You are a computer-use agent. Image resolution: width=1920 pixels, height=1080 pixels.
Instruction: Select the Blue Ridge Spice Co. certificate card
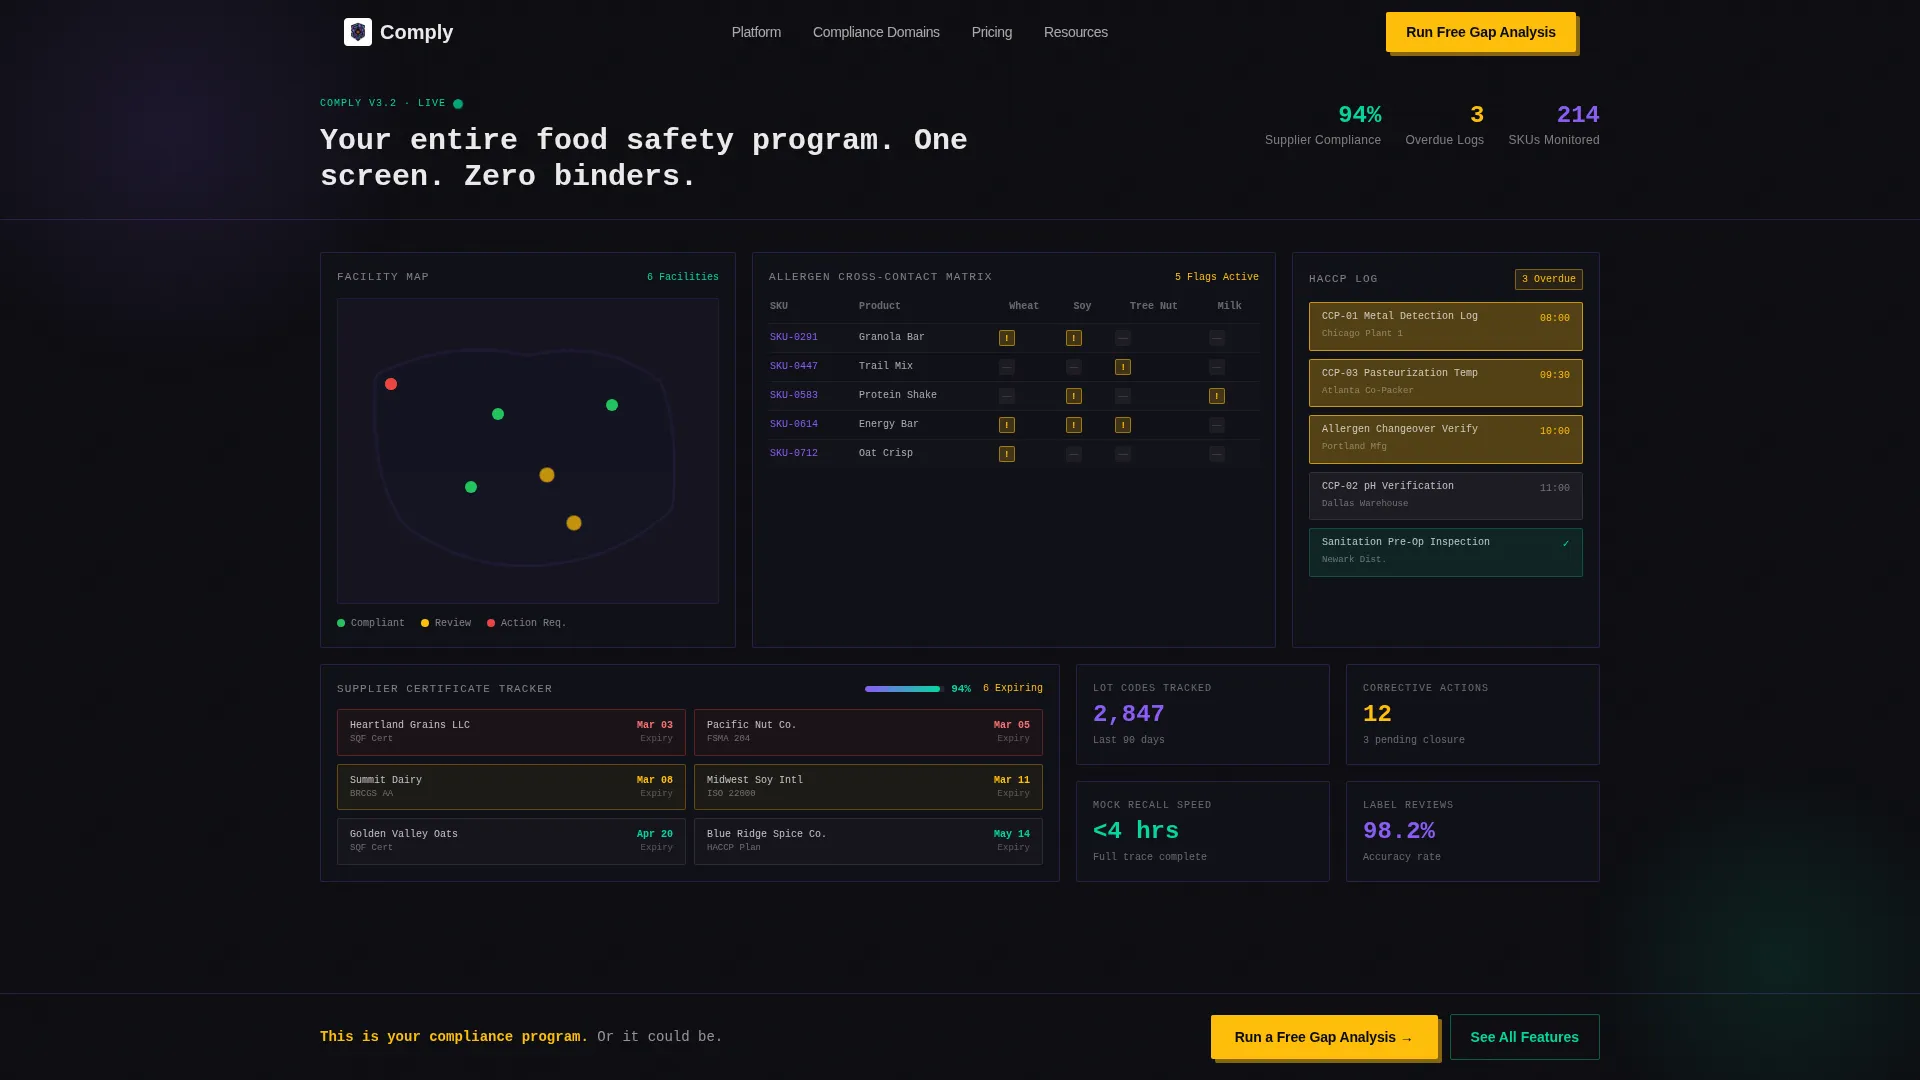[x=868, y=841]
